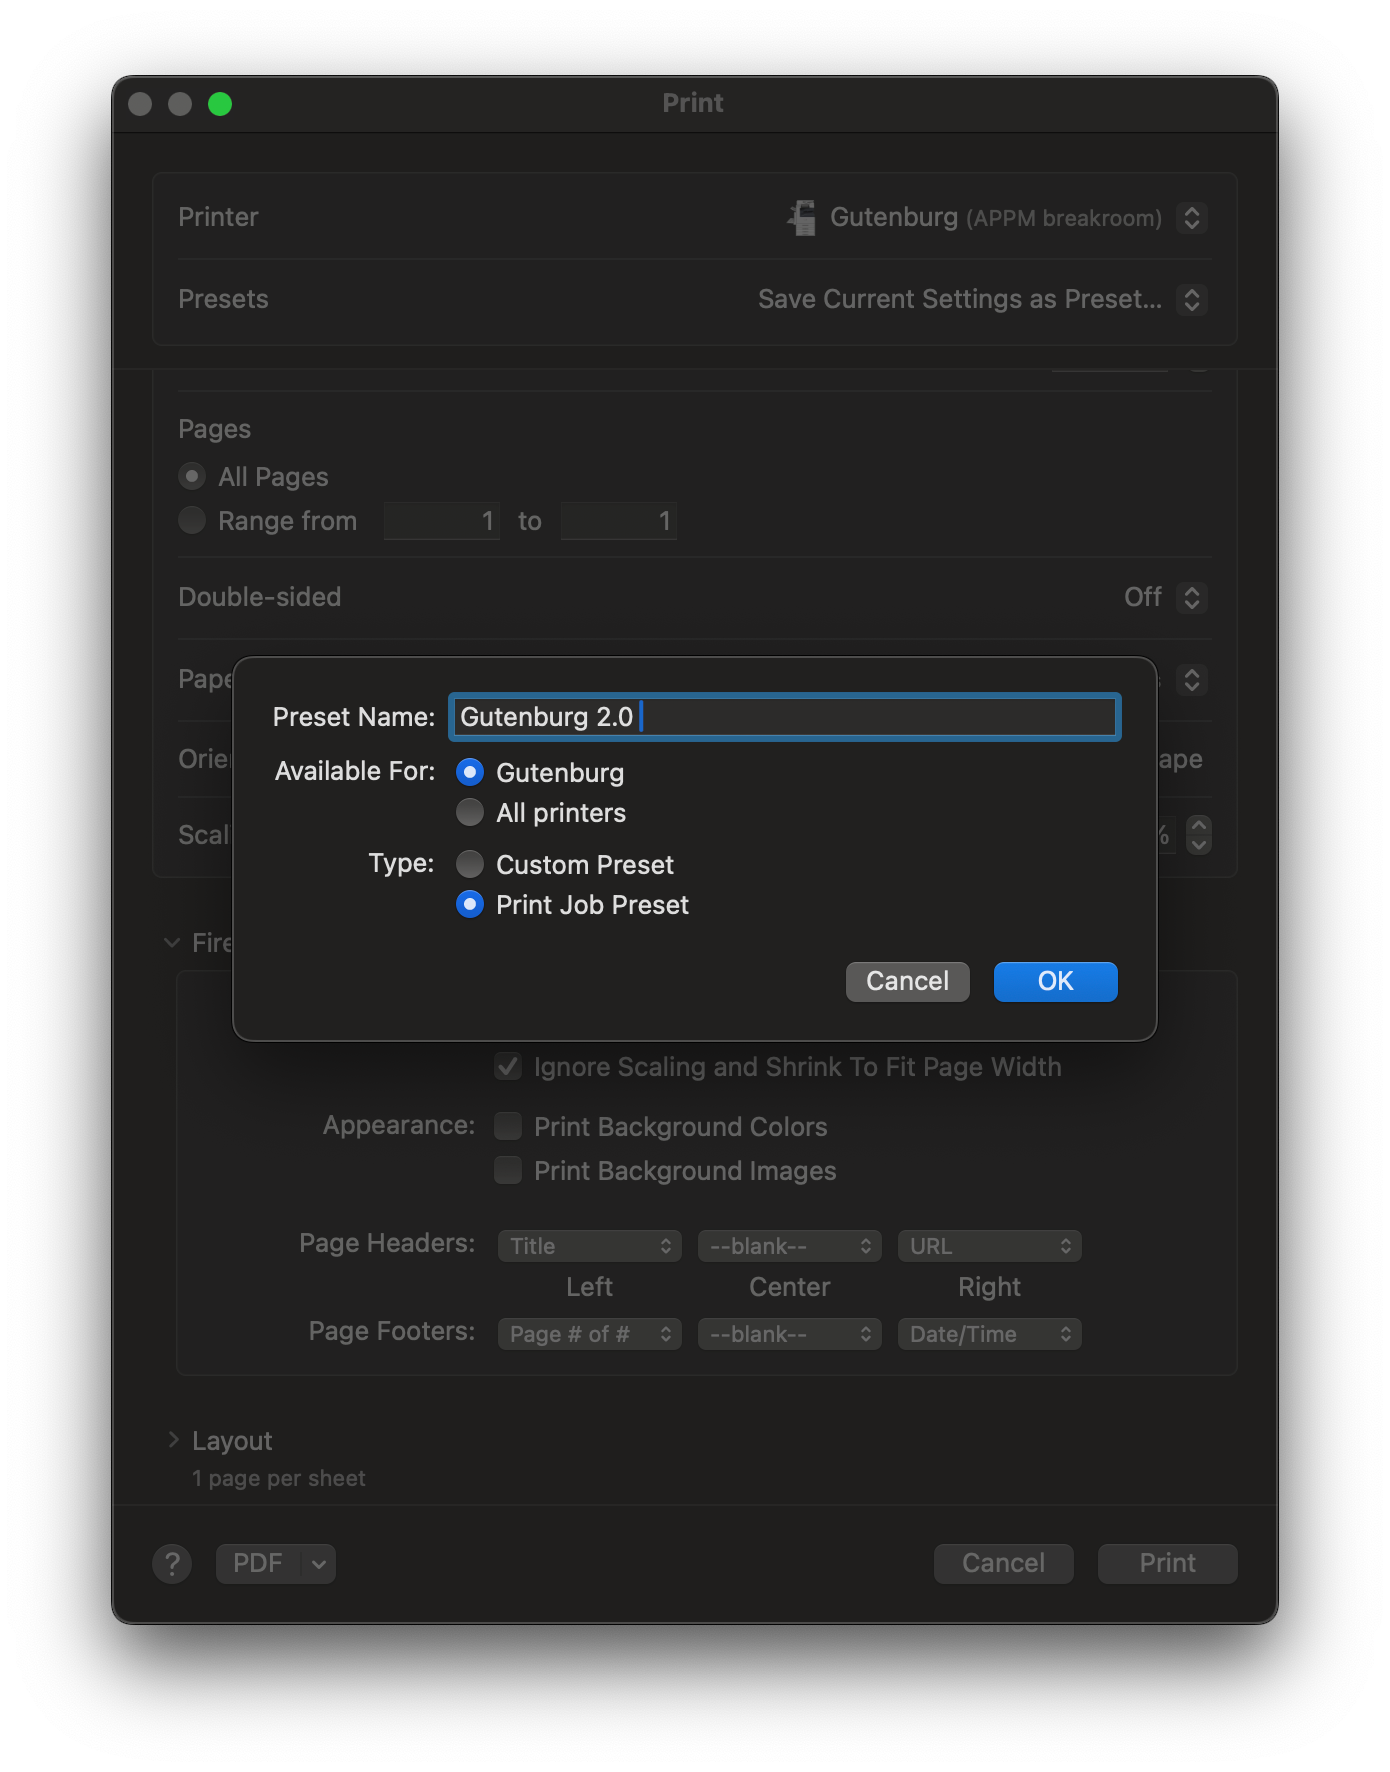Open the Presets dropdown menu
The width and height of the screenshot is (1390, 1772).
1191,299
